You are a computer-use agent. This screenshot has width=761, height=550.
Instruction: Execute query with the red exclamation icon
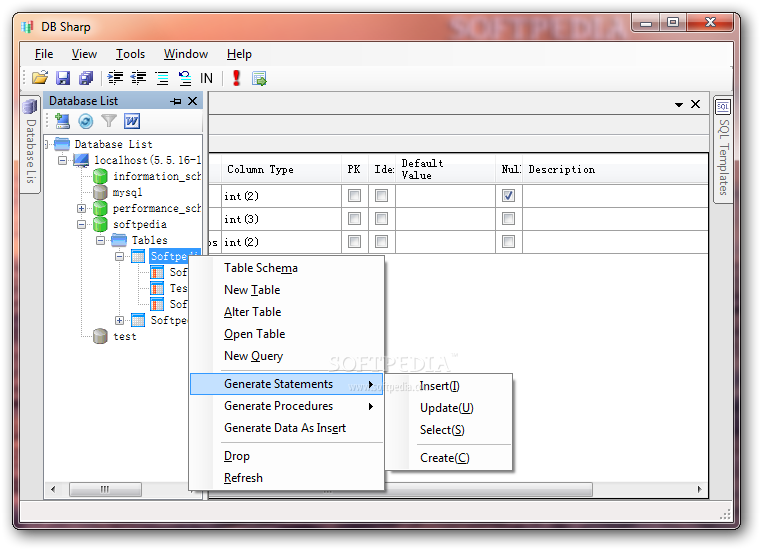236,78
